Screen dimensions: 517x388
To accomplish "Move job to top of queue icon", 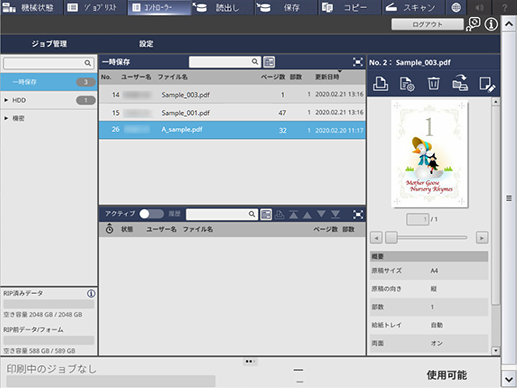I will (294, 214).
